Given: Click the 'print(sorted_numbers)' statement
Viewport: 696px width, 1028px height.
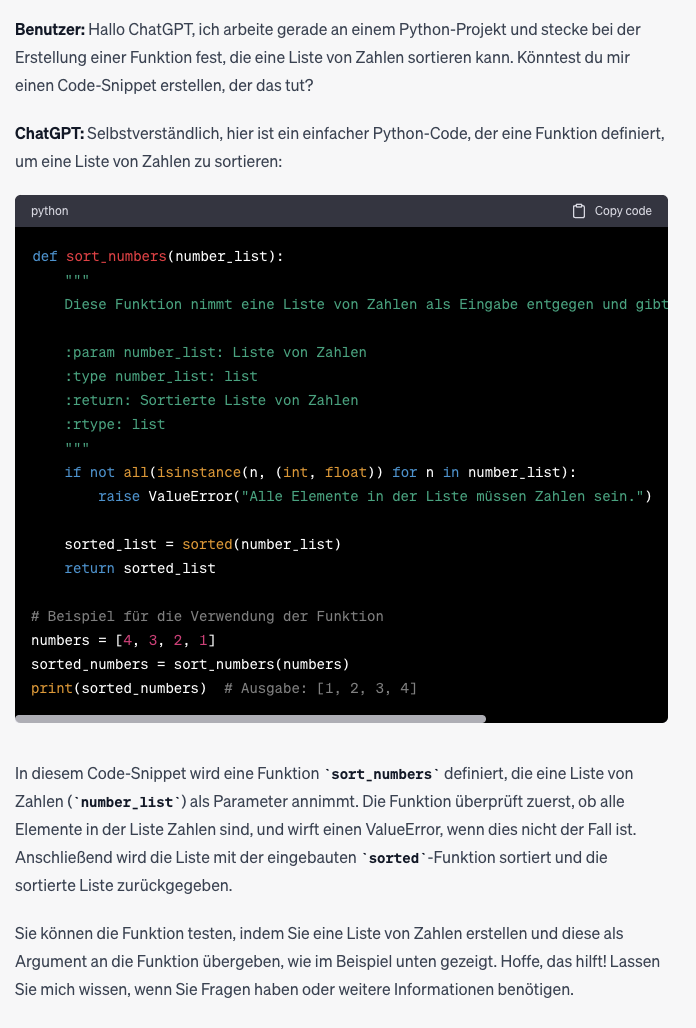Looking at the screenshot, I should click(x=119, y=688).
